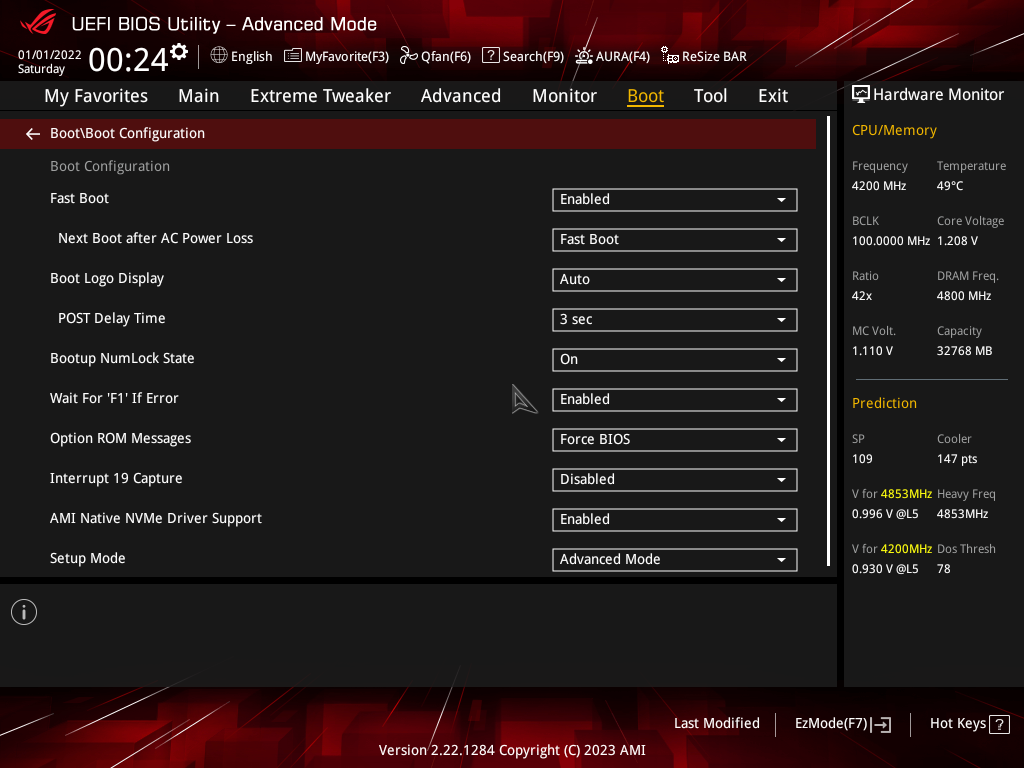This screenshot has height=768, width=1024.
Task: Go back with the left arrow
Action: click(x=33, y=134)
